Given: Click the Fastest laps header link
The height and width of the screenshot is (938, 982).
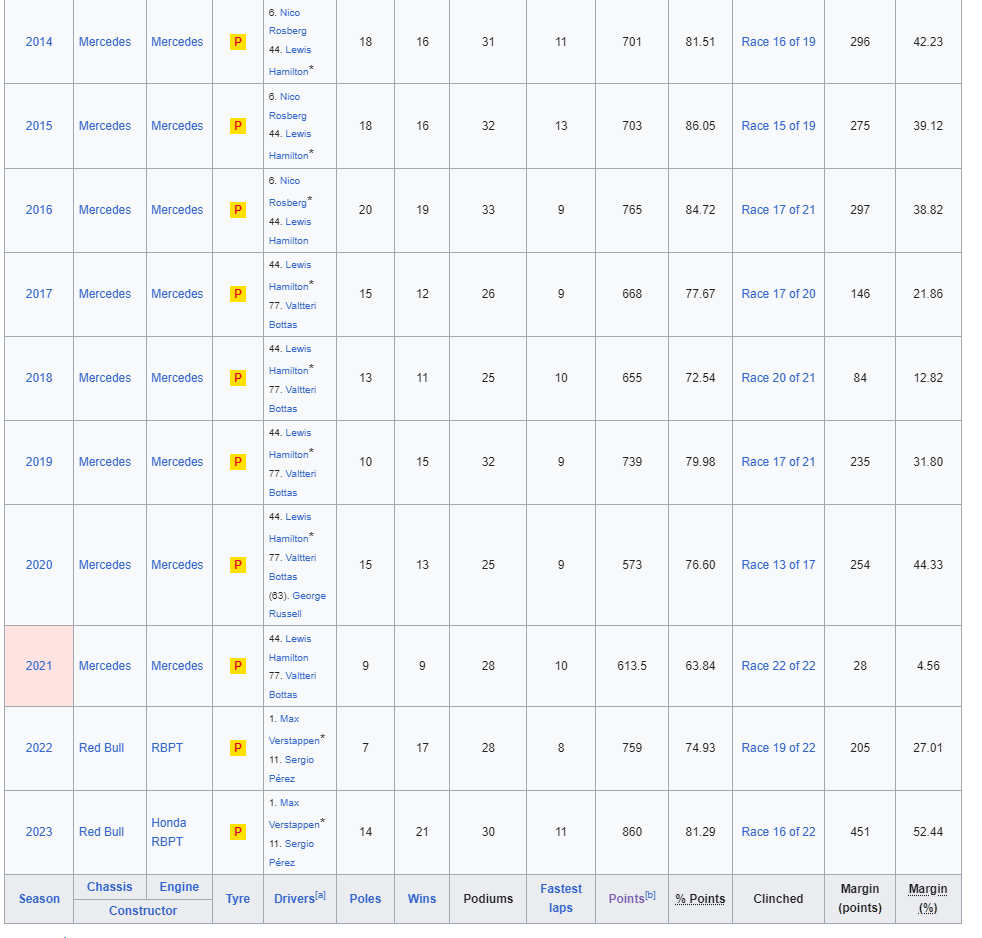Looking at the screenshot, I should pos(561,898).
